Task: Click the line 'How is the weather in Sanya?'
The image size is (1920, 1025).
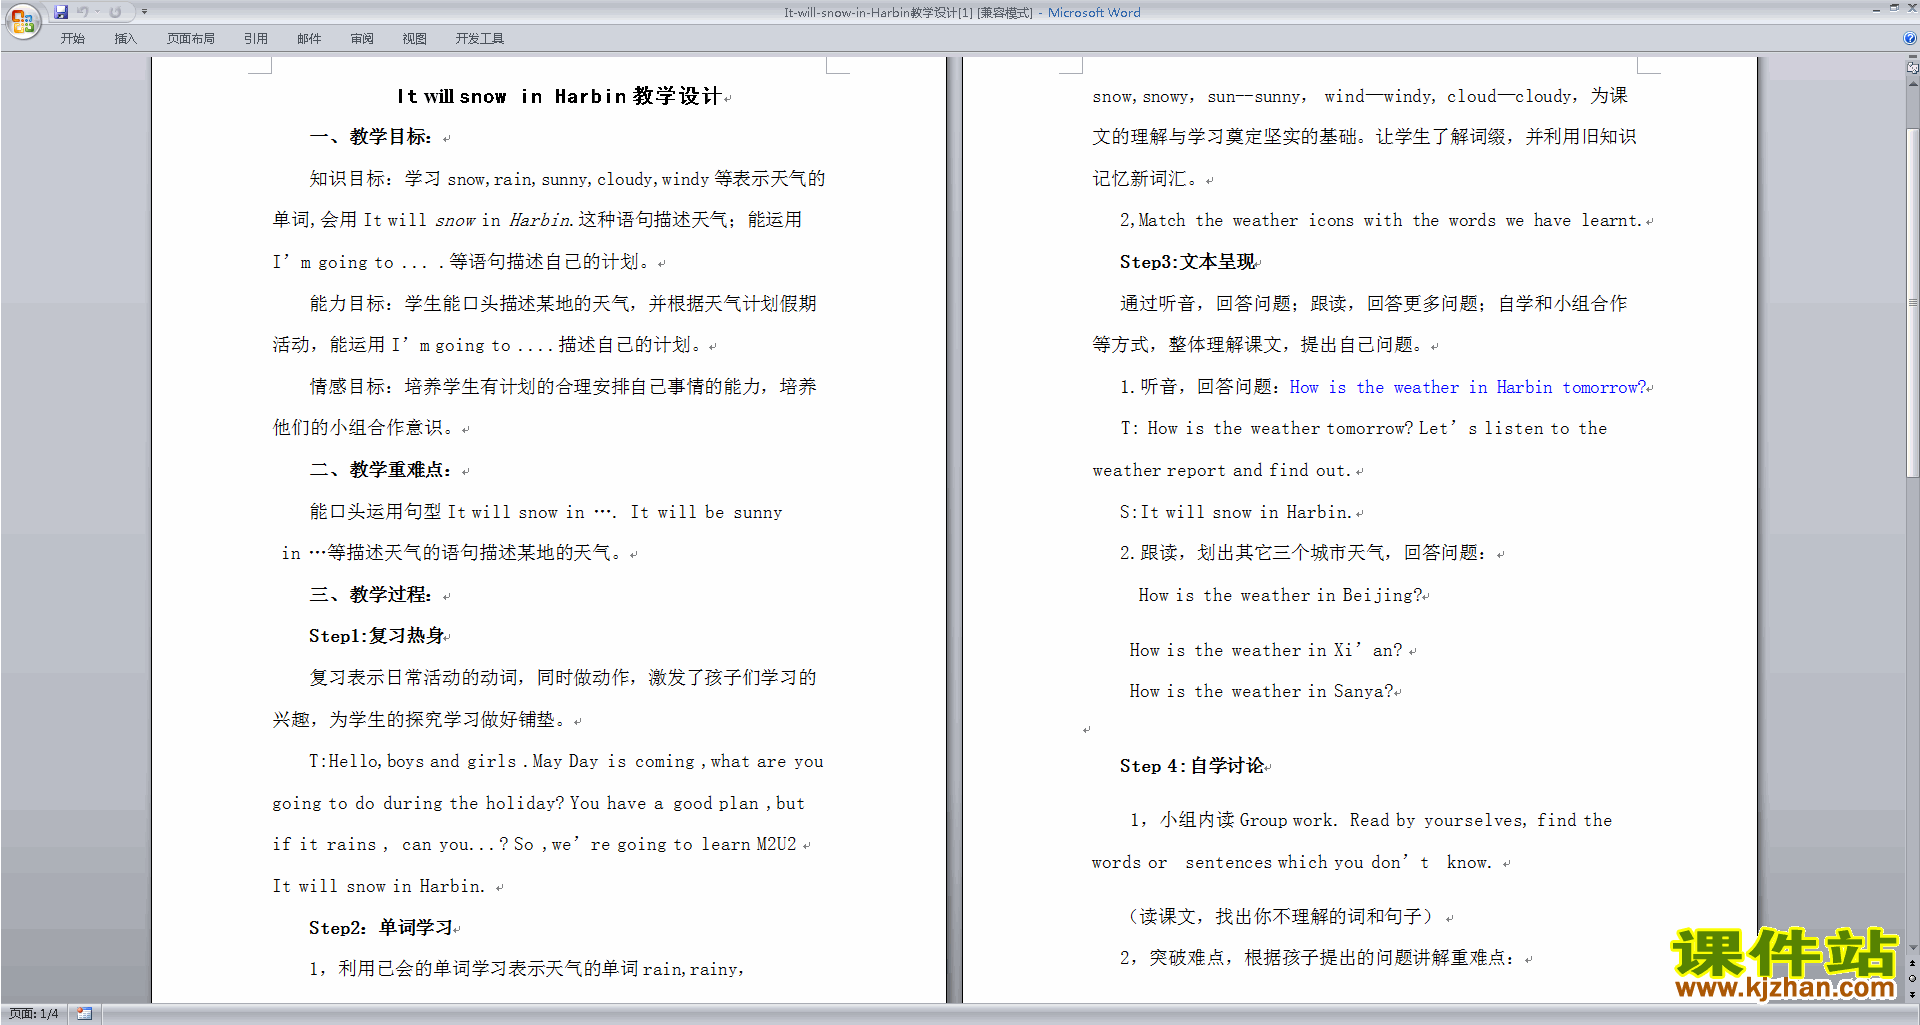Action: coord(1261,691)
